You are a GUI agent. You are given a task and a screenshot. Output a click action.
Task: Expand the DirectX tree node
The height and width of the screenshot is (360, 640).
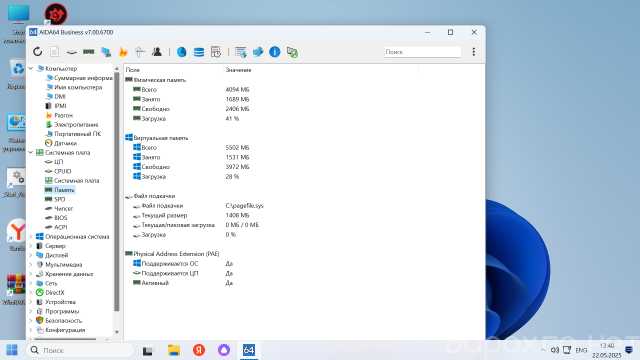(31, 293)
